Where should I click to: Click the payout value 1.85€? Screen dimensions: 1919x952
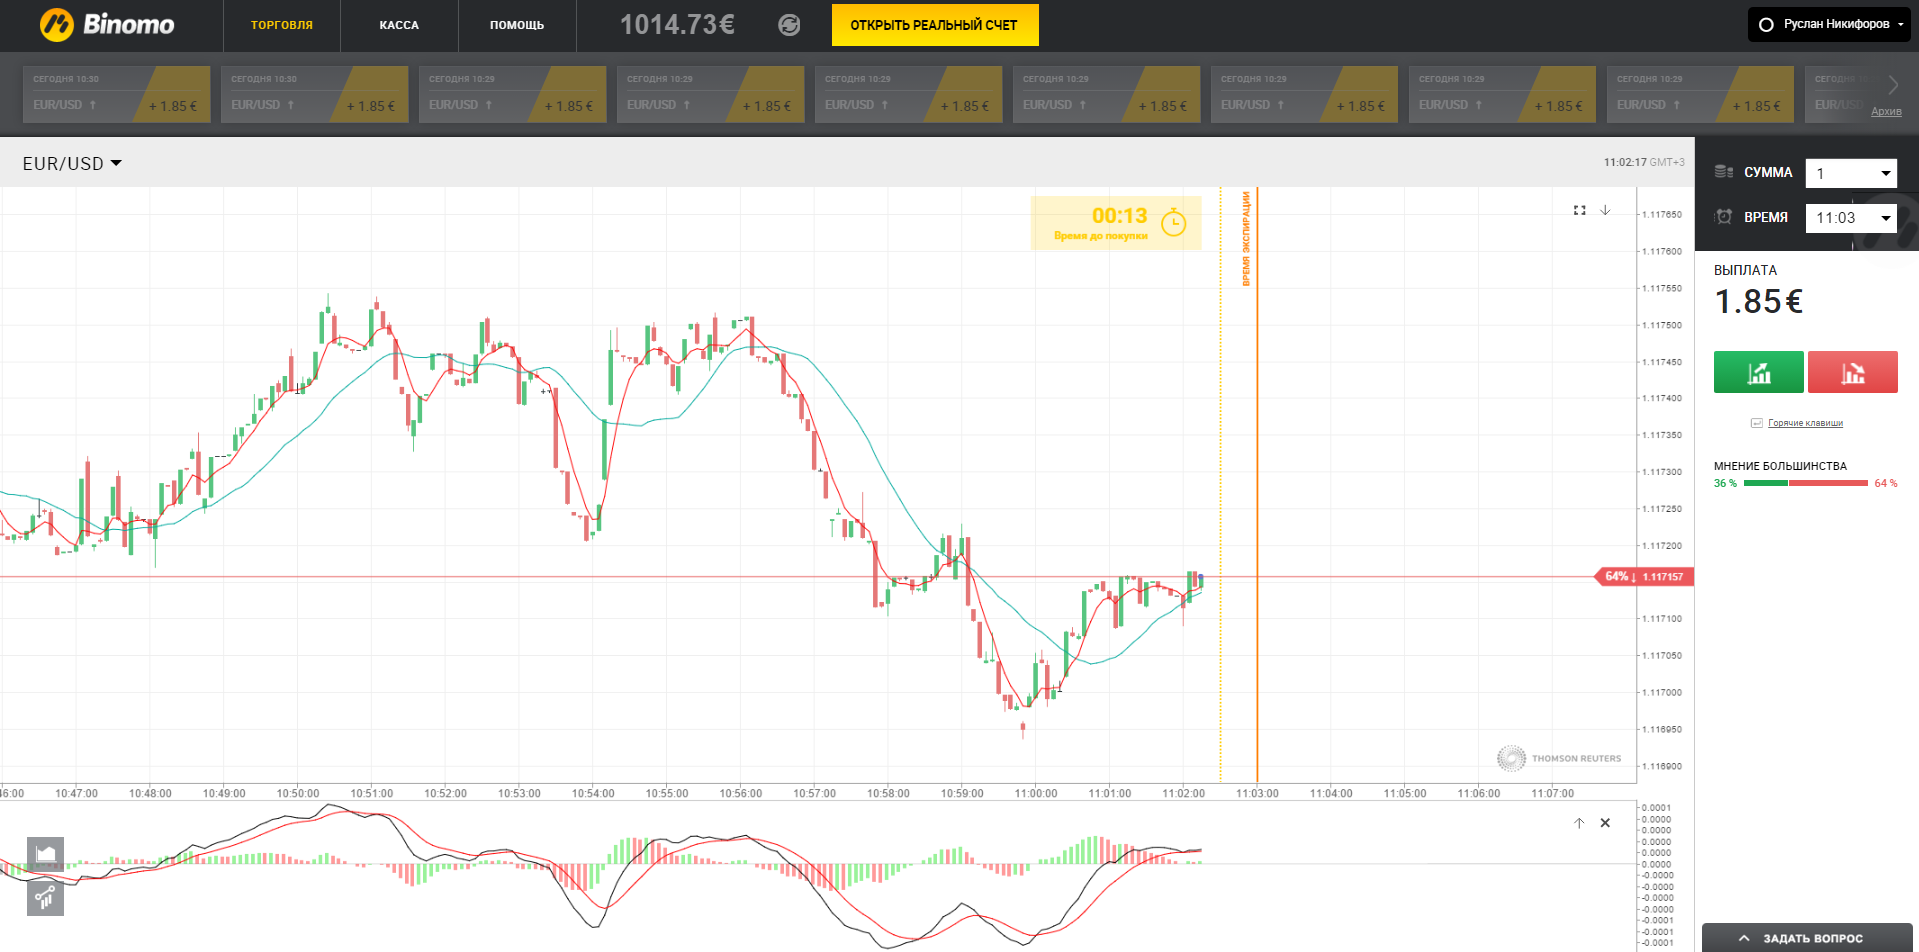tap(1758, 301)
